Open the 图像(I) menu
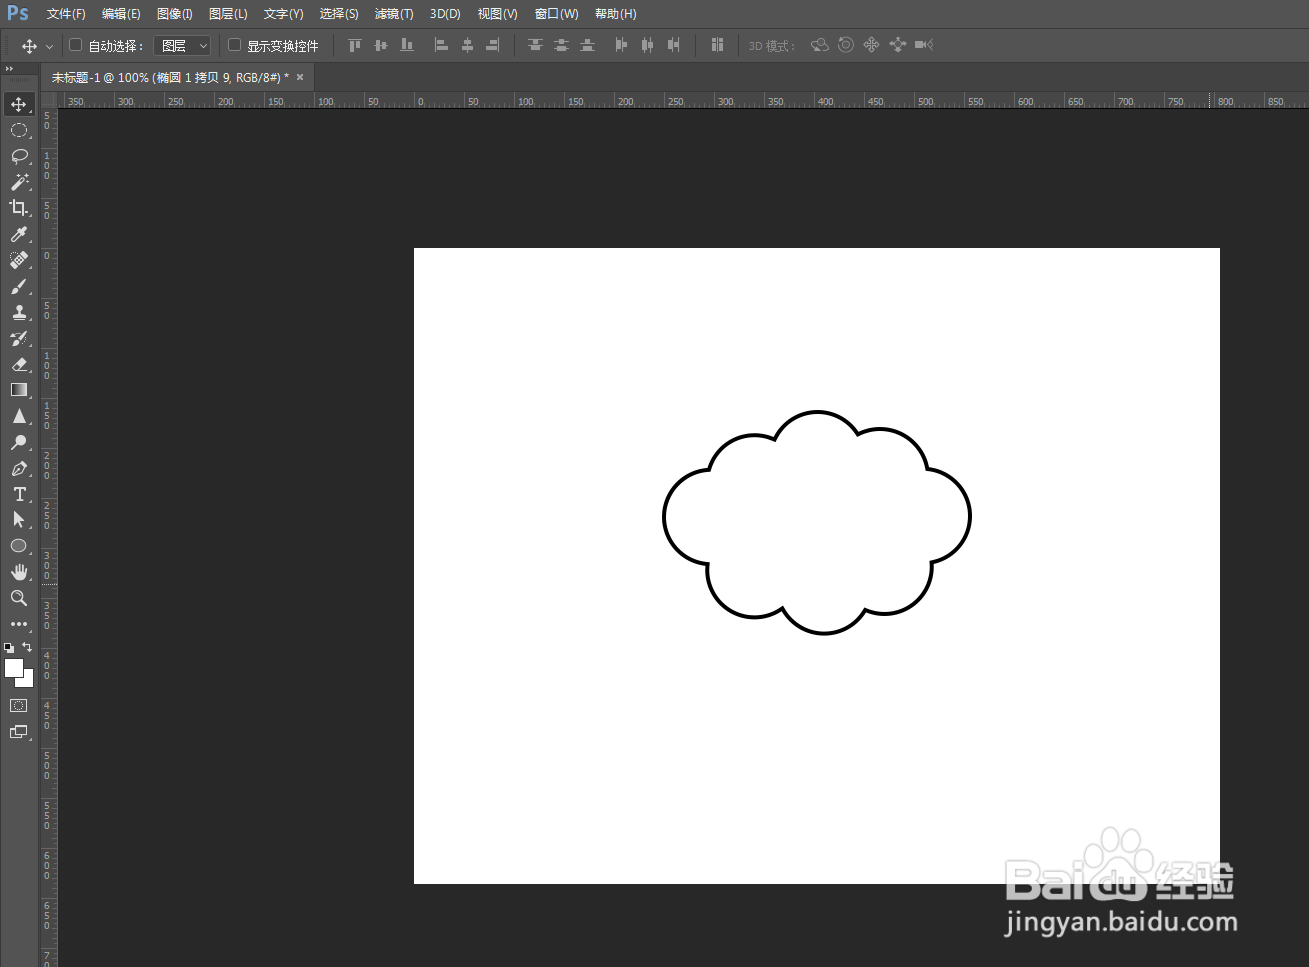Image resolution: width=1309 pixels, height=967 pixels. (175, 14)
